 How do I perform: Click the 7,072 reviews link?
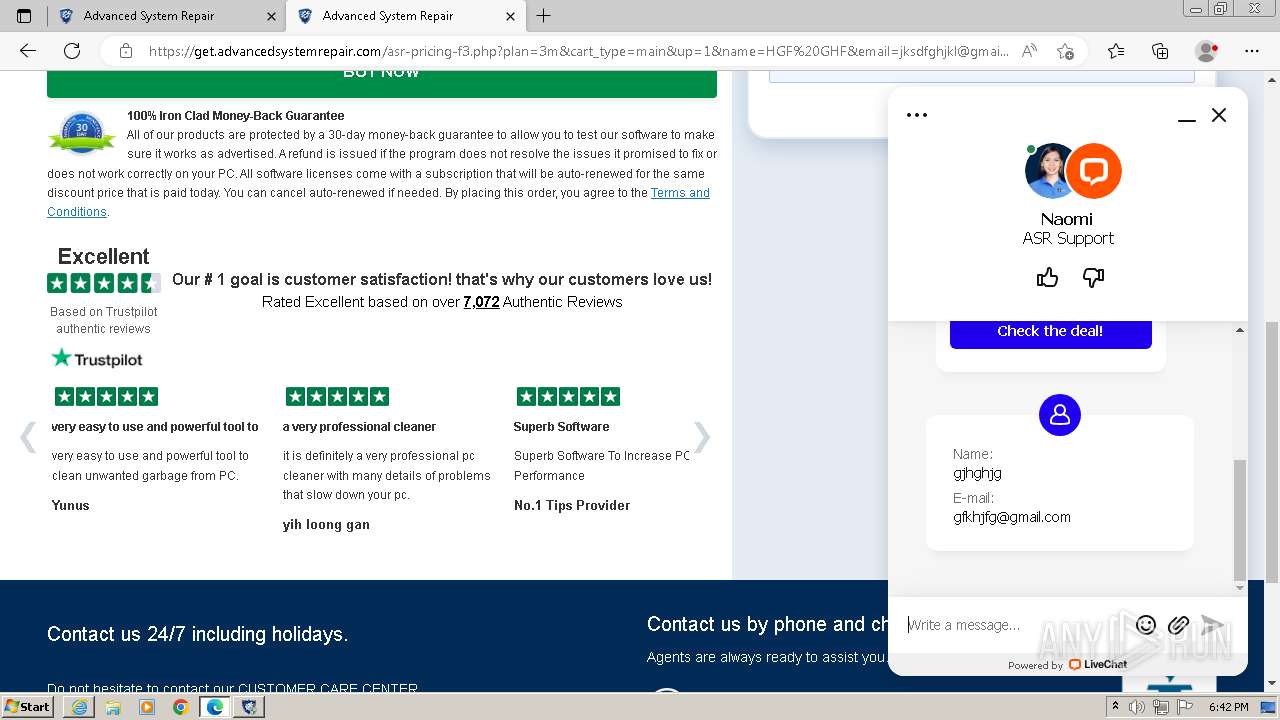point(481,302)
